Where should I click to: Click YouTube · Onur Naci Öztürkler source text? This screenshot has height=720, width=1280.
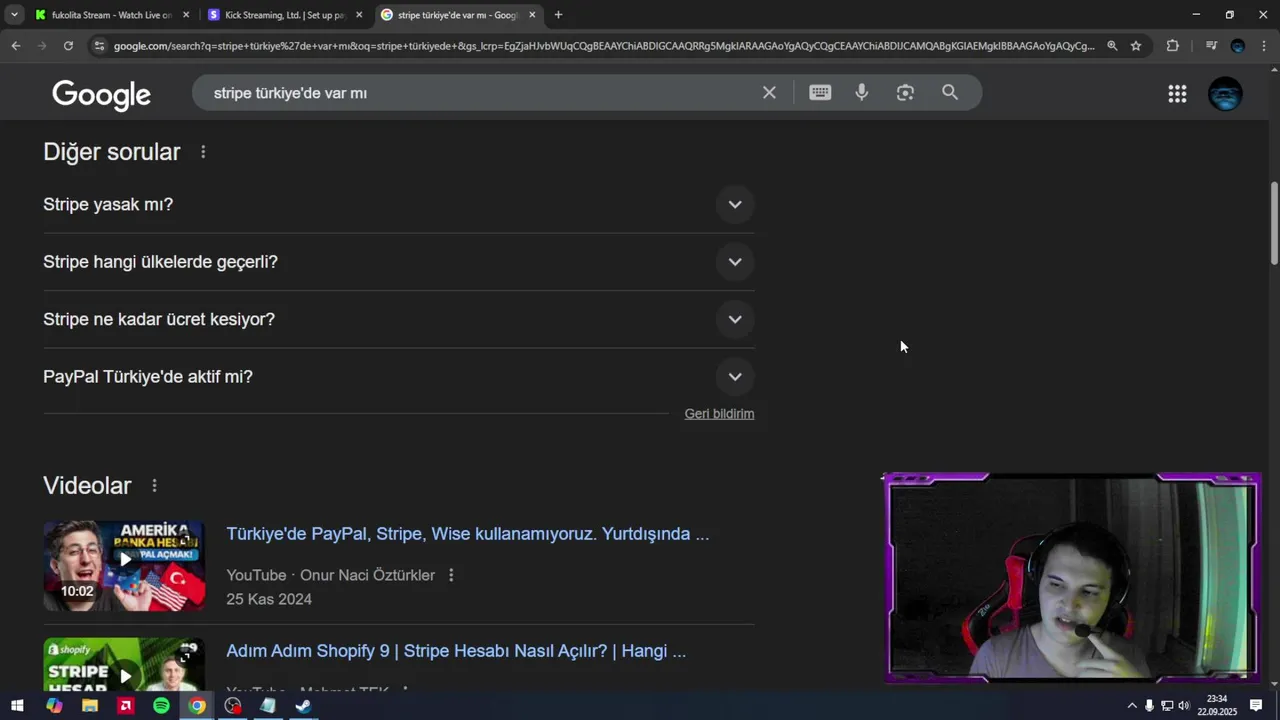(331, 575)
